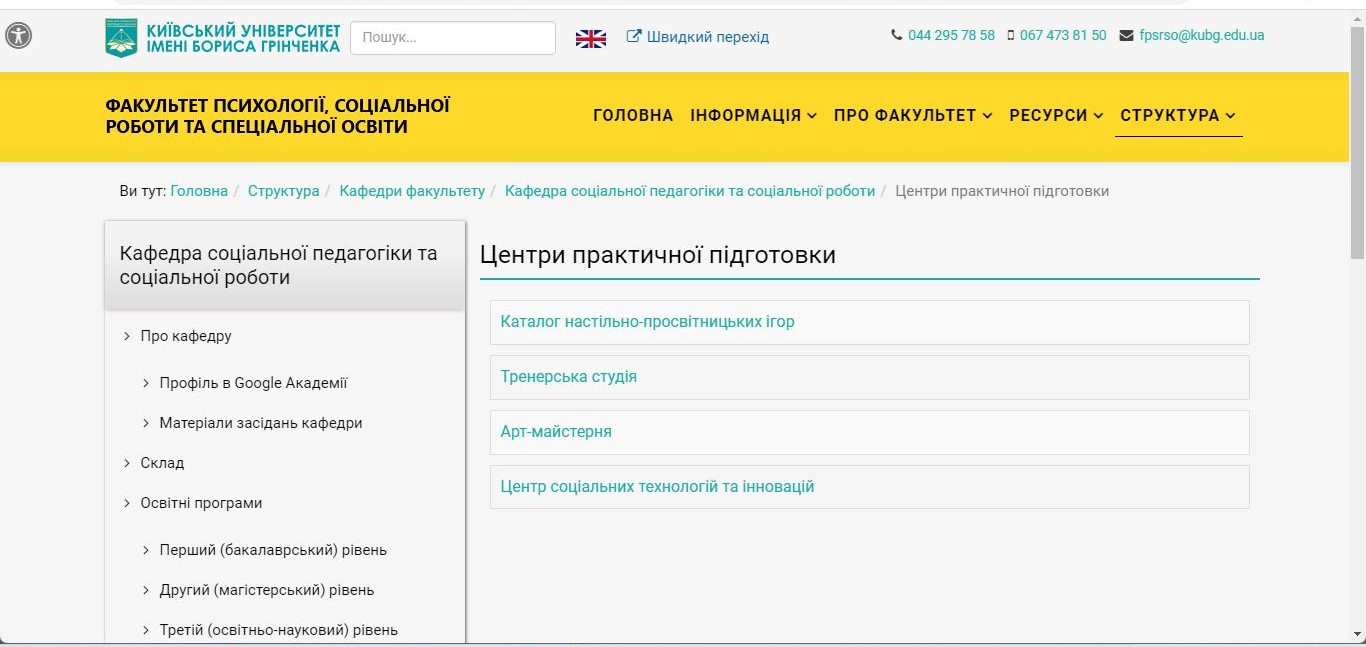Click the quick jump external-link icon
1366x647 pixels.
[x=634, y=37]
